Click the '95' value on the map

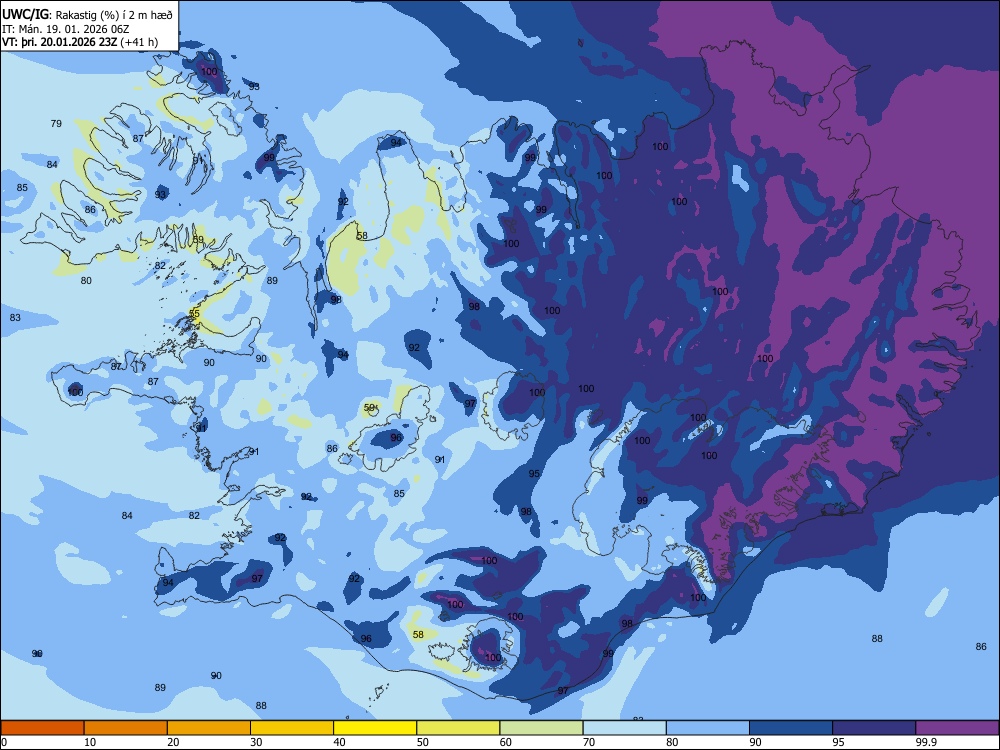point(534,474)
